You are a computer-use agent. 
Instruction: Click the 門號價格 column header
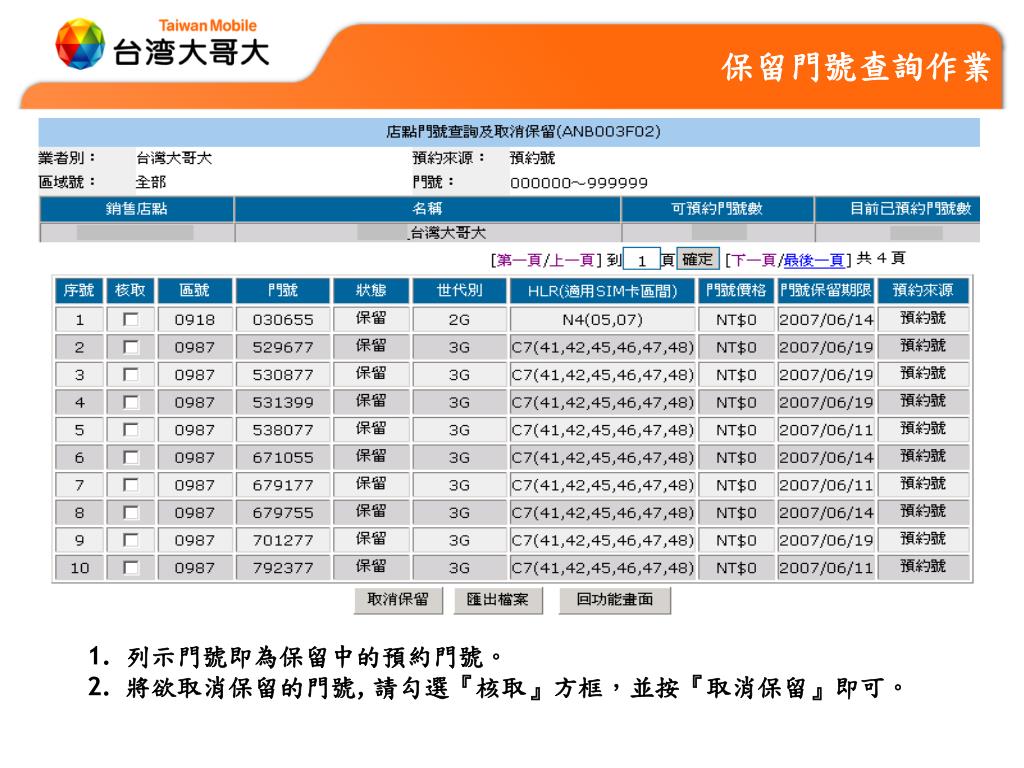736,291
